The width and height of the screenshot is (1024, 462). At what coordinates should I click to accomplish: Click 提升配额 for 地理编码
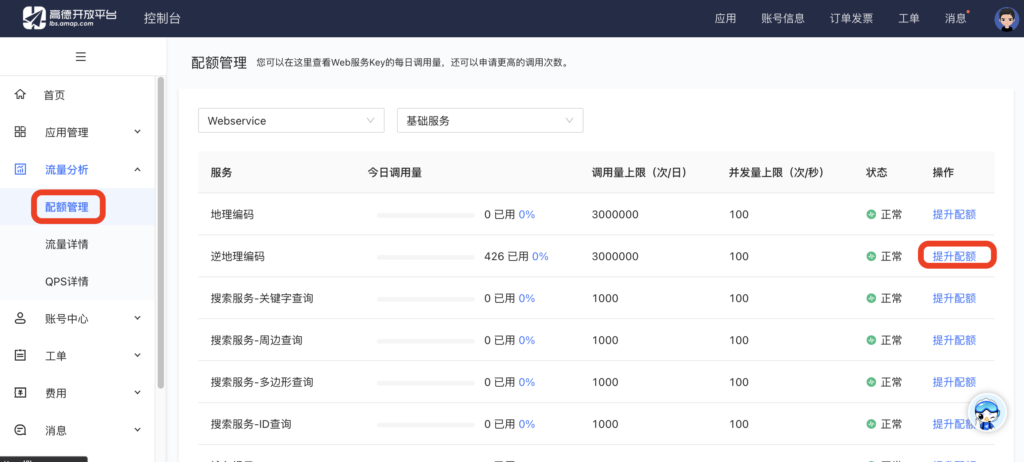[954, 214]
